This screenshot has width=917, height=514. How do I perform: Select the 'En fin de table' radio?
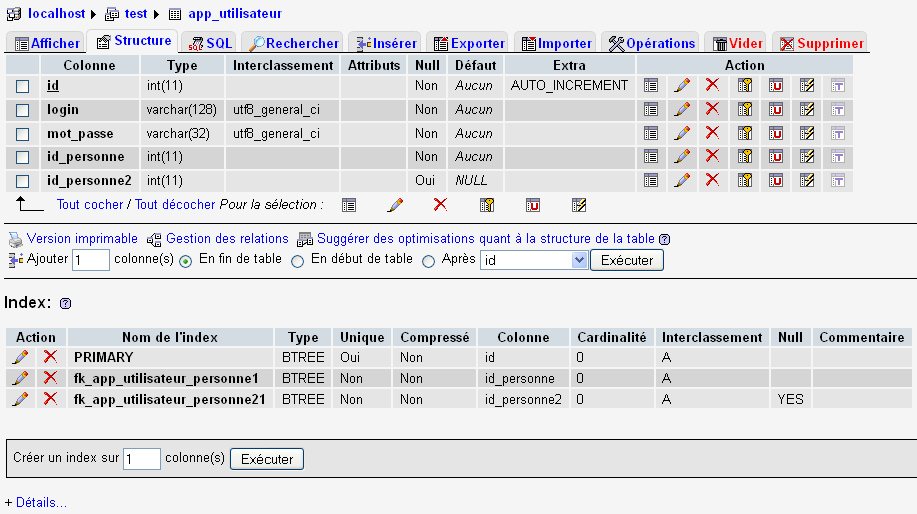[x=185, y=261]
